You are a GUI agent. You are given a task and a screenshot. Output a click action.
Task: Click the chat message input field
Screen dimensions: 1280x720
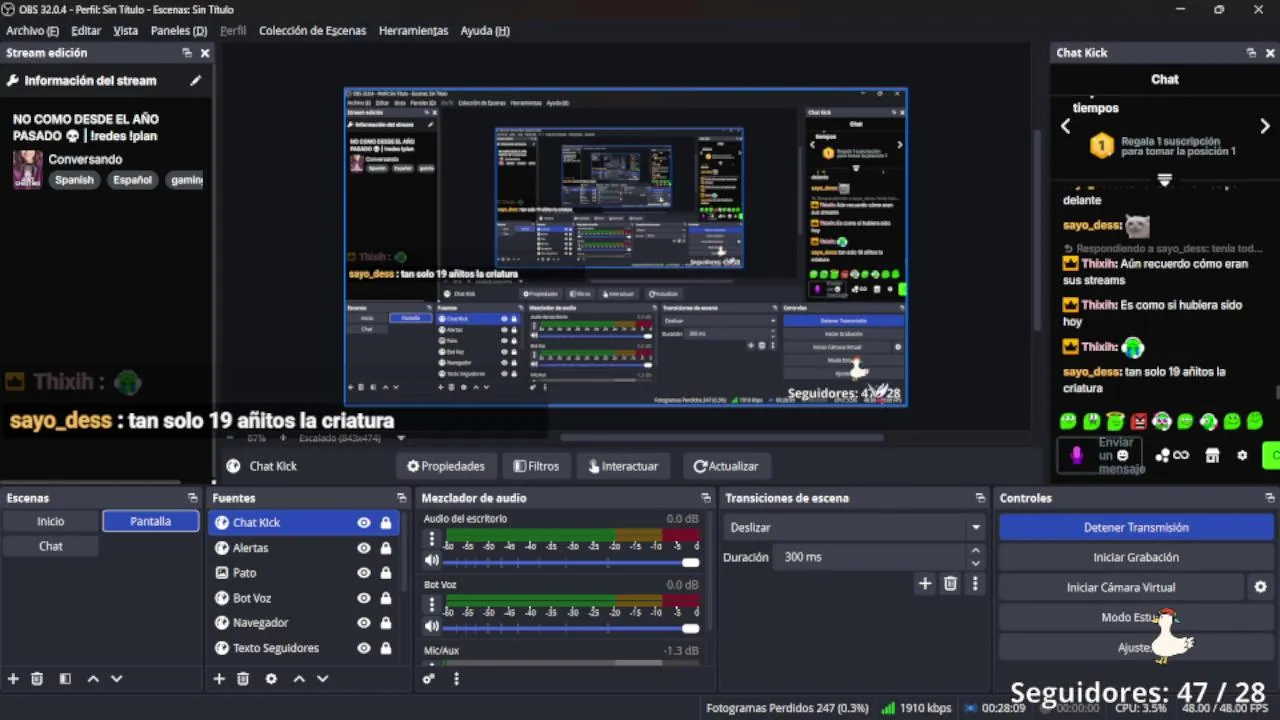pyautogui.click(x=1102, y=455)
